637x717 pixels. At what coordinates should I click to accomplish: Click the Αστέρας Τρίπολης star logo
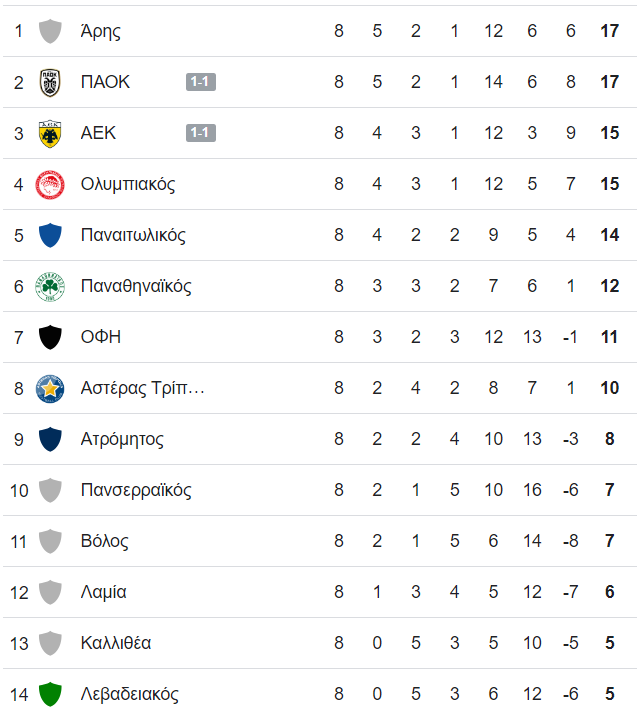point(50,389)
